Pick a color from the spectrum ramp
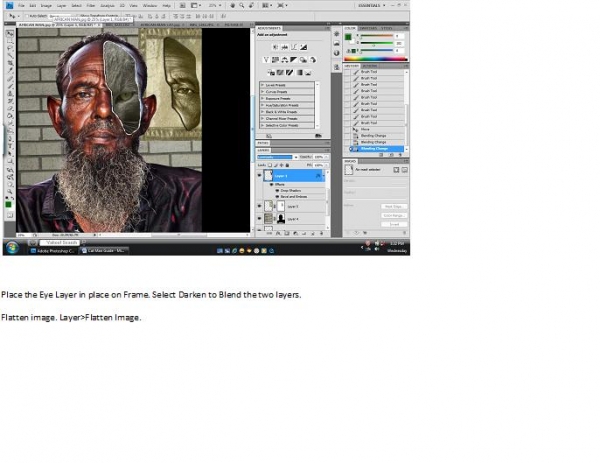The image size is (600, 463). pos(375,59)
